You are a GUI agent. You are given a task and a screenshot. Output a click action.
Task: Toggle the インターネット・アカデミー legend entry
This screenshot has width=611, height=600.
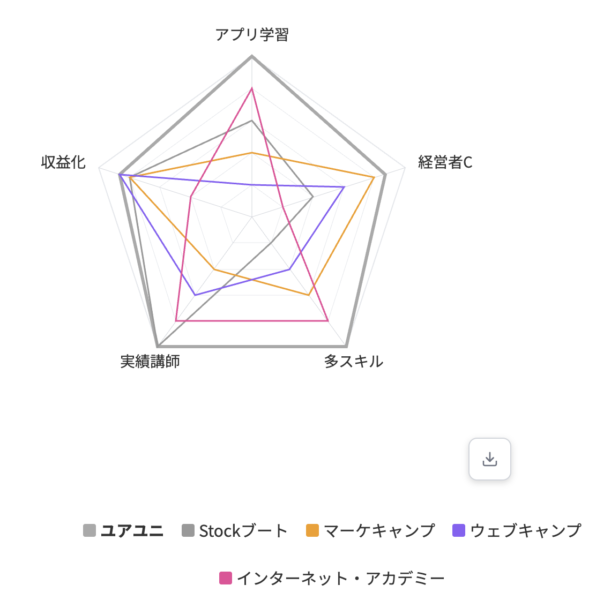pyautogui.click(x=332, y=578)
